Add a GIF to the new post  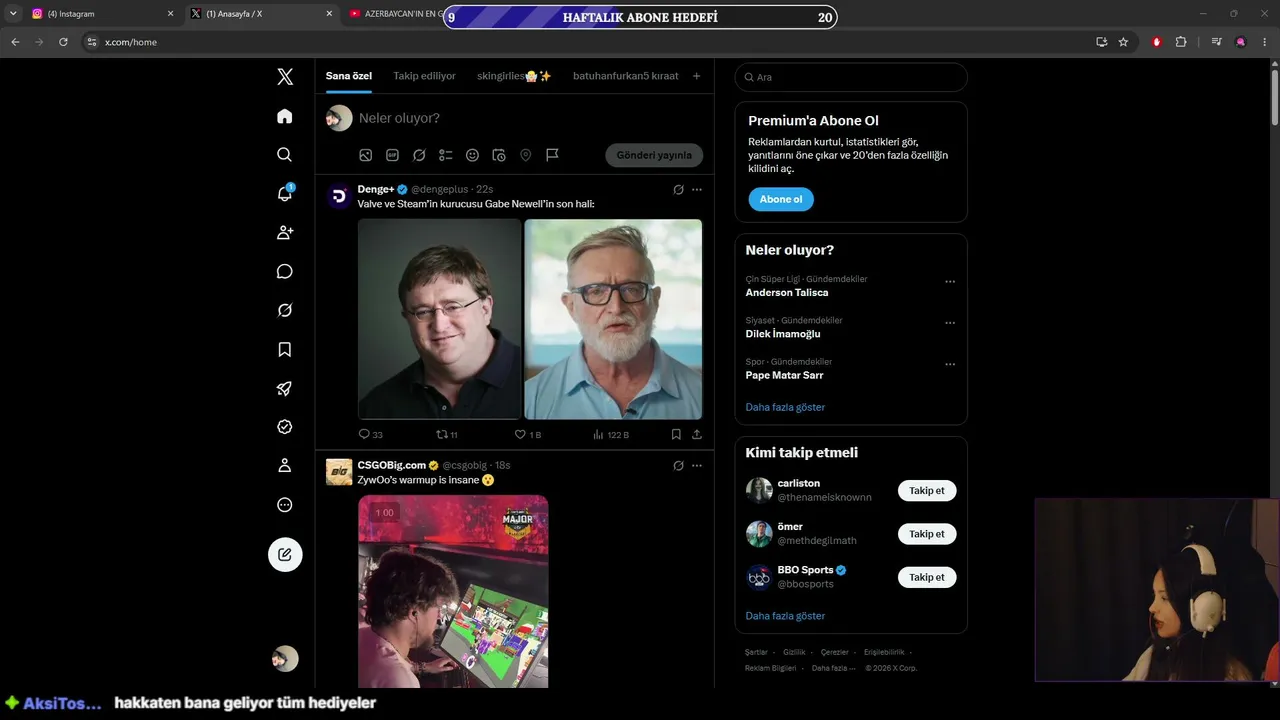(x=392, y=155)
